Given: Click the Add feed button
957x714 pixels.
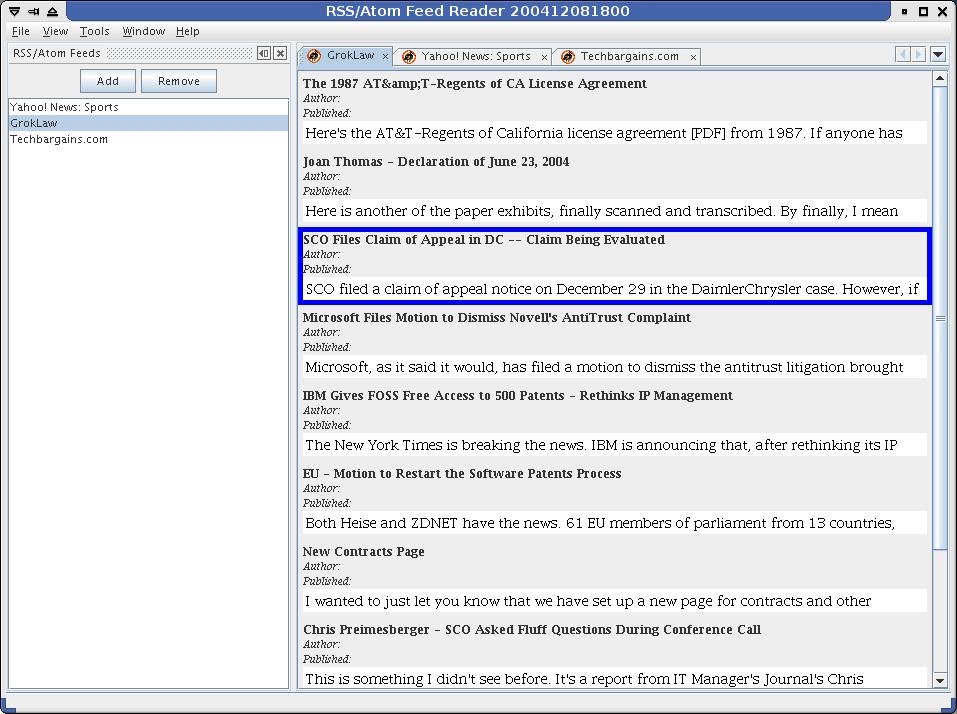Looking at the screenshot, I should (108, 81).
